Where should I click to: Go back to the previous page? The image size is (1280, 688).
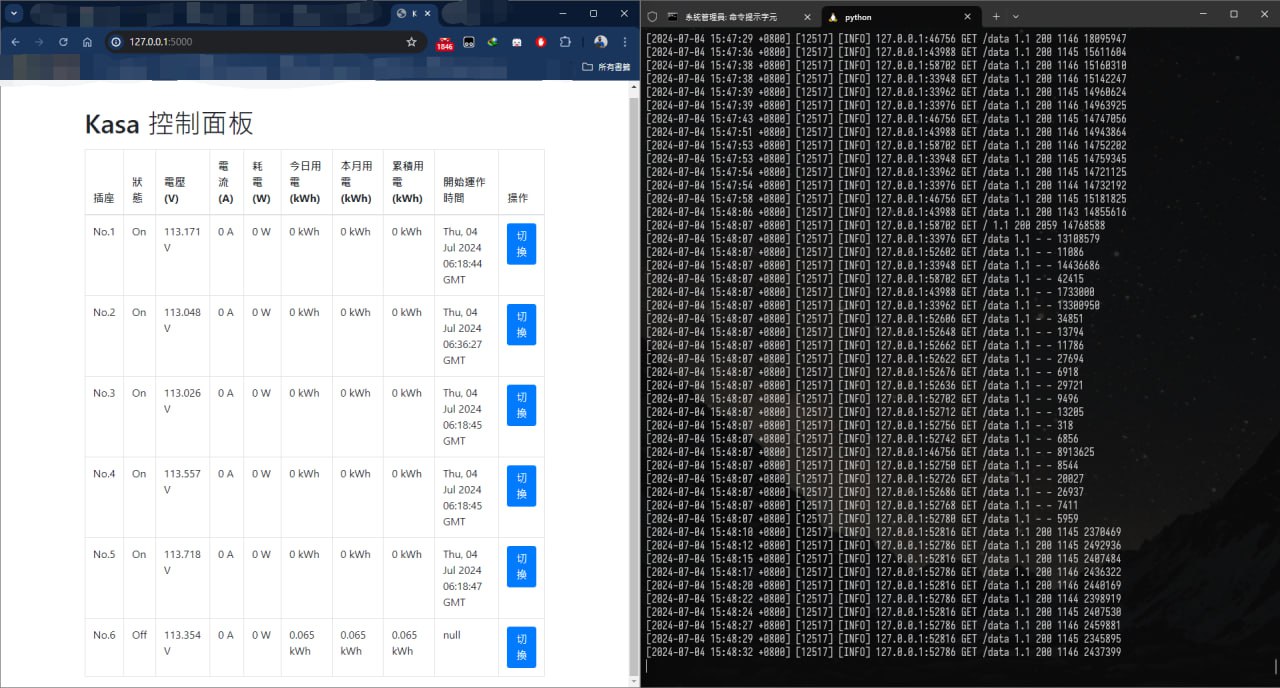click(15, 42)
